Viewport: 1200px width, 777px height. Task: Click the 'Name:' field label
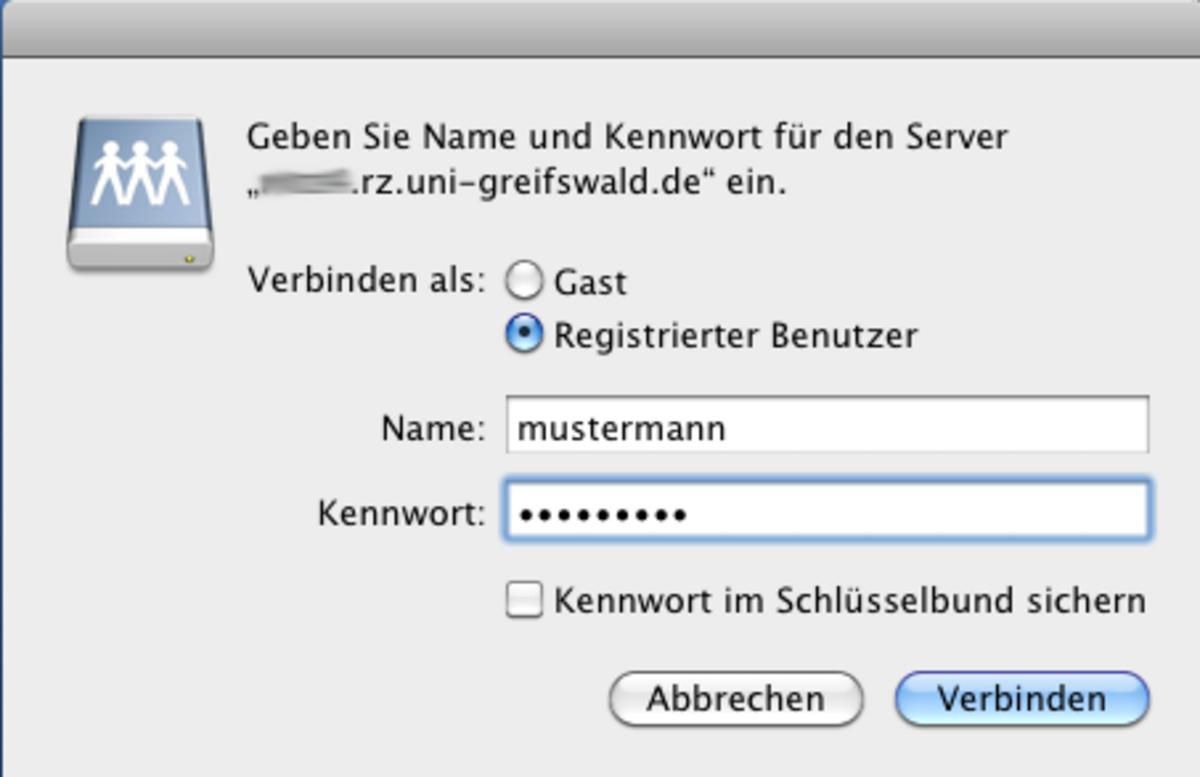[x=433, y=429]
